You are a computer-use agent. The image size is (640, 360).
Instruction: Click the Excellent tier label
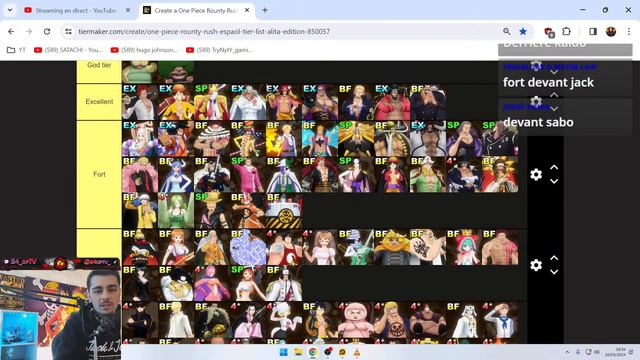pyautogui.click(x=99, y=102)
